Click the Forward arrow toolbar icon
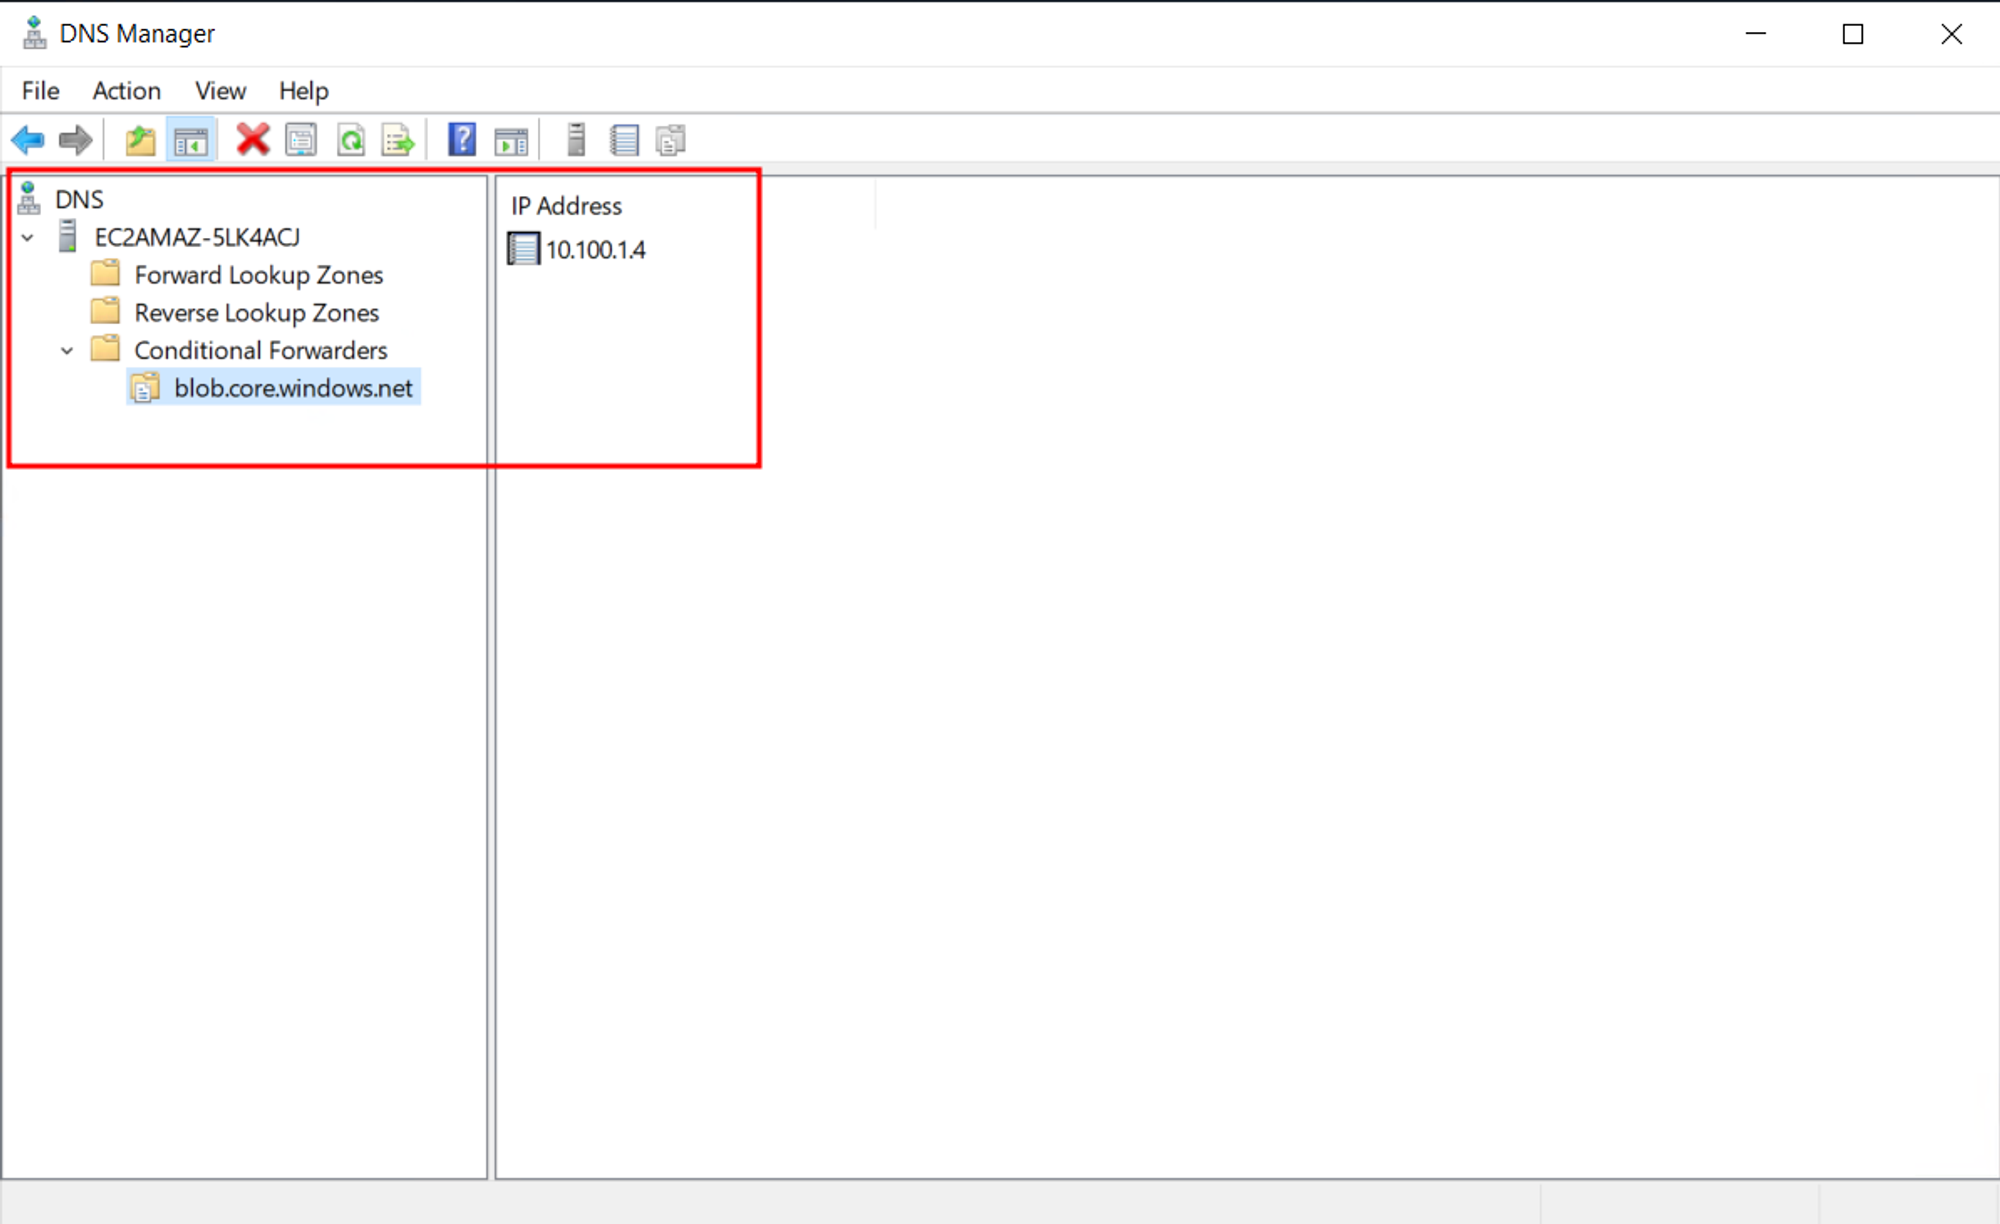Viewport: 2000px width, 1224px height. 76,140
